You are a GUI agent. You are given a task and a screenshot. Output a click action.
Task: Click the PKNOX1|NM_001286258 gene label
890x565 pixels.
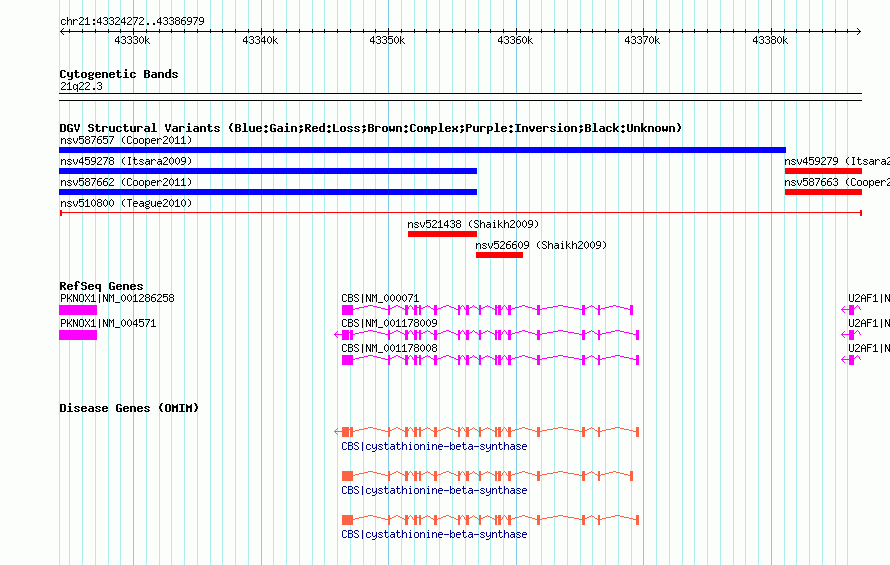[x=117, y=298]
